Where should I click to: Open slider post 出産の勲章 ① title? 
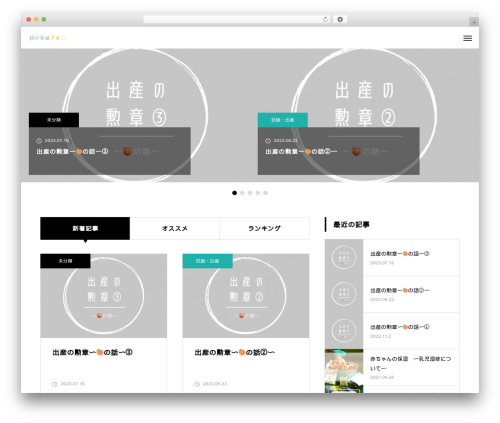[x=72, y=152]
